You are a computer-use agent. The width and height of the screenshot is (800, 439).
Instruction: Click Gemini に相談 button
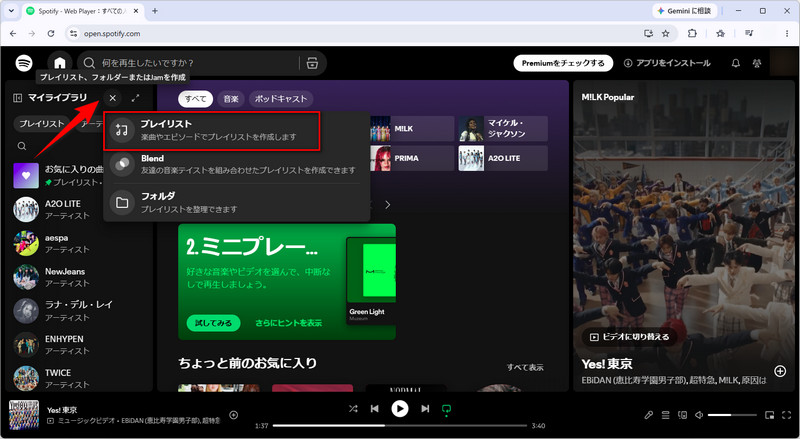coord(685,11)
